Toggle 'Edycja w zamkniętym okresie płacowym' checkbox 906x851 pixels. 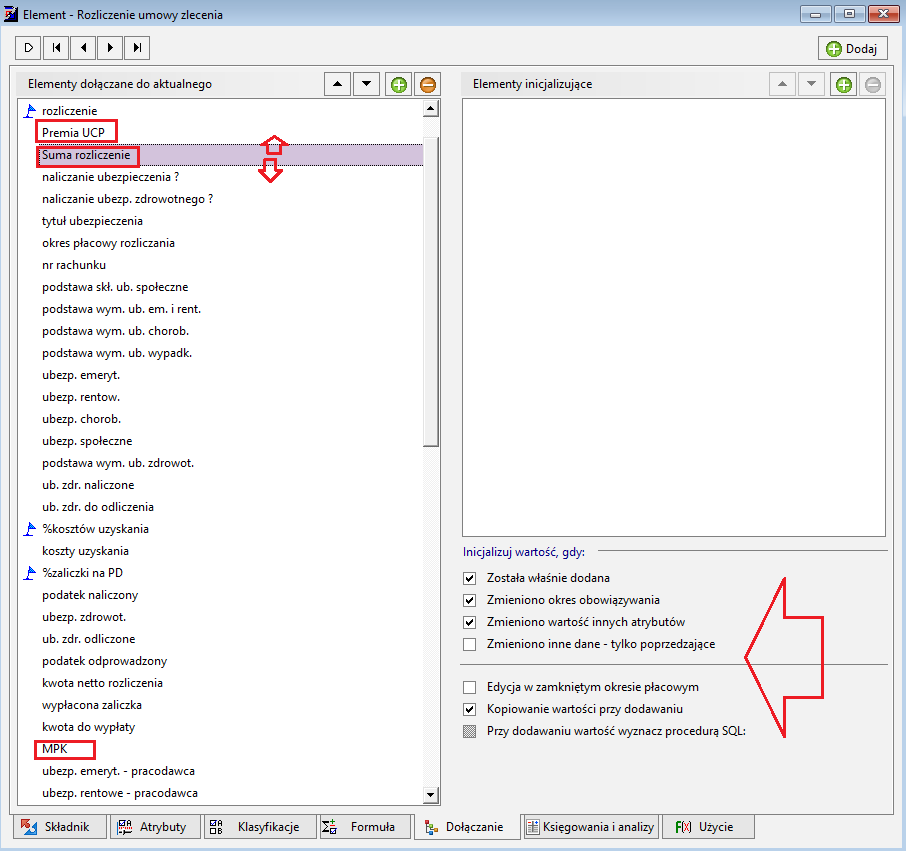pyautogui.click(x=470, y=688)
